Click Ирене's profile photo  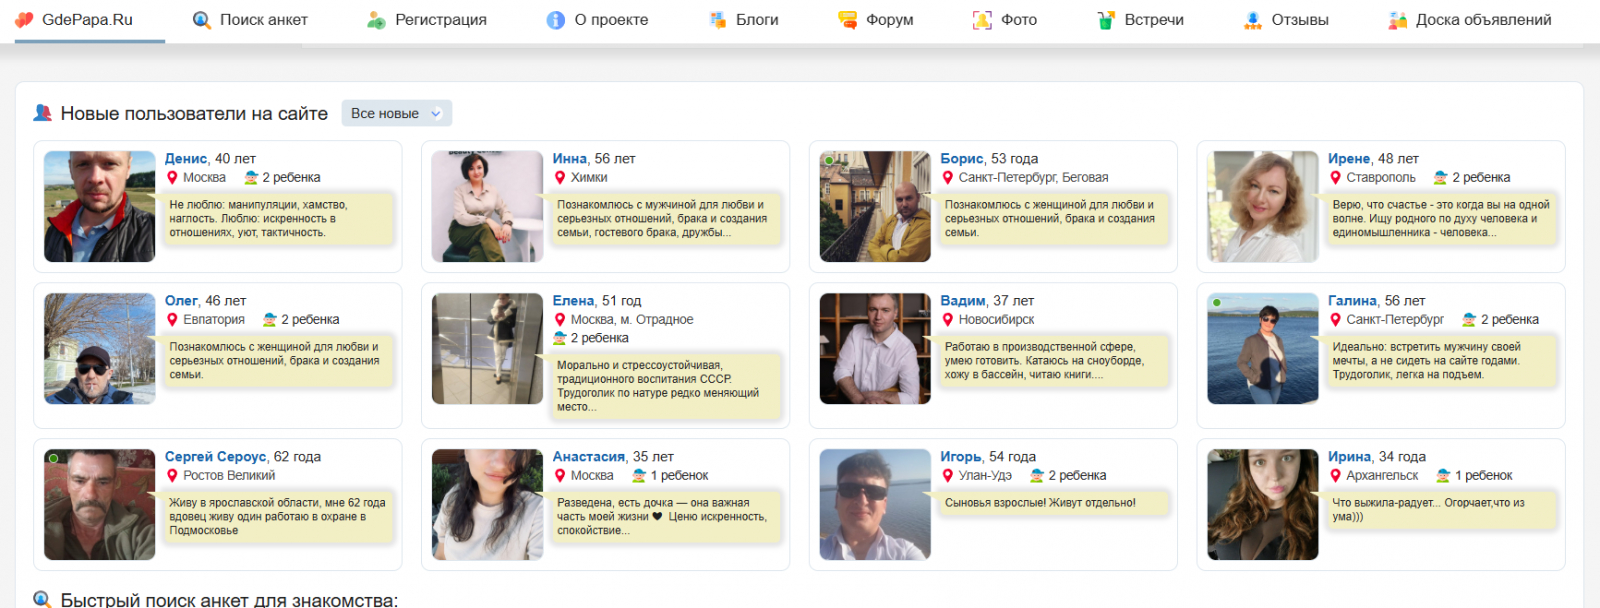(1263, 206)
